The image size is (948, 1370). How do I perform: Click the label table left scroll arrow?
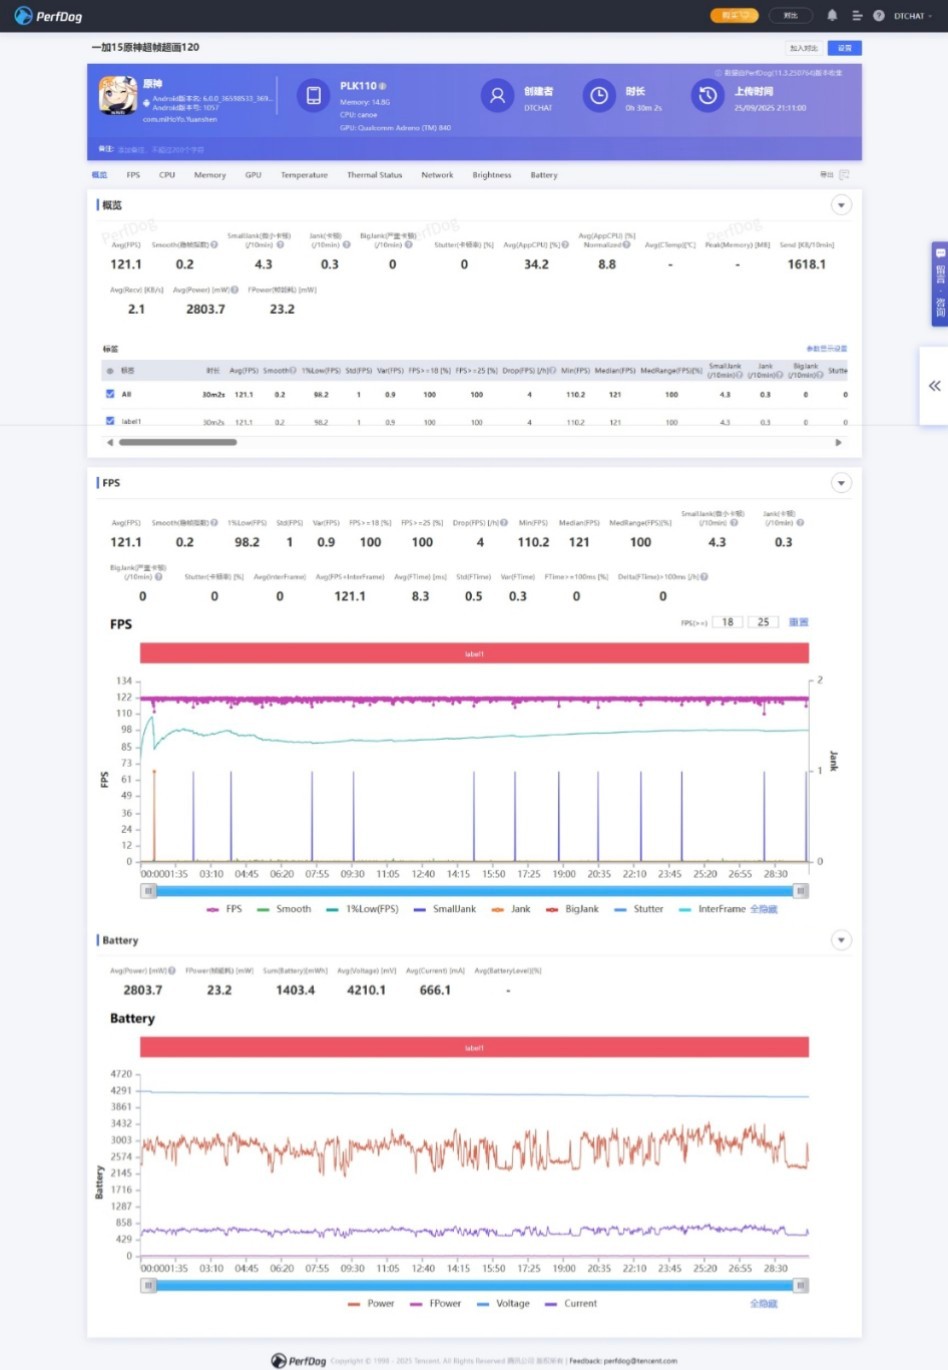(109, 442)
